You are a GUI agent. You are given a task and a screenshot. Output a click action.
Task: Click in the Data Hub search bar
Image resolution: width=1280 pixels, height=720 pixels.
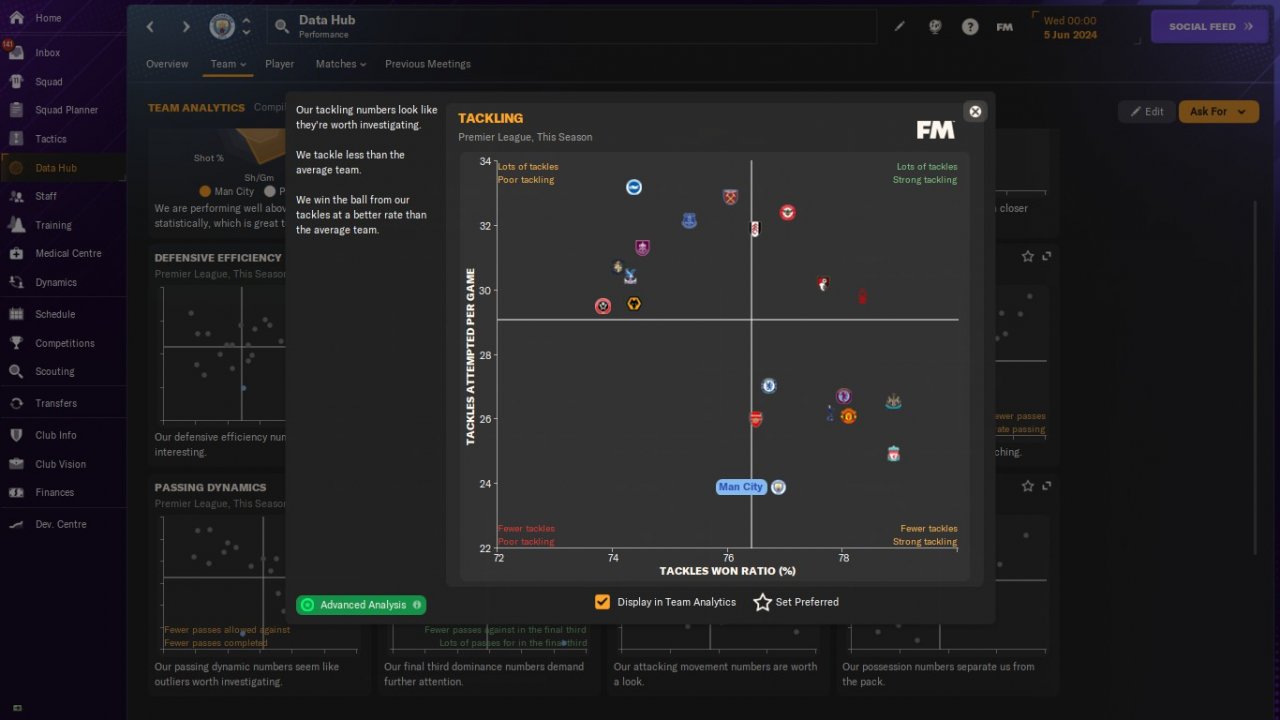[572, 26]
